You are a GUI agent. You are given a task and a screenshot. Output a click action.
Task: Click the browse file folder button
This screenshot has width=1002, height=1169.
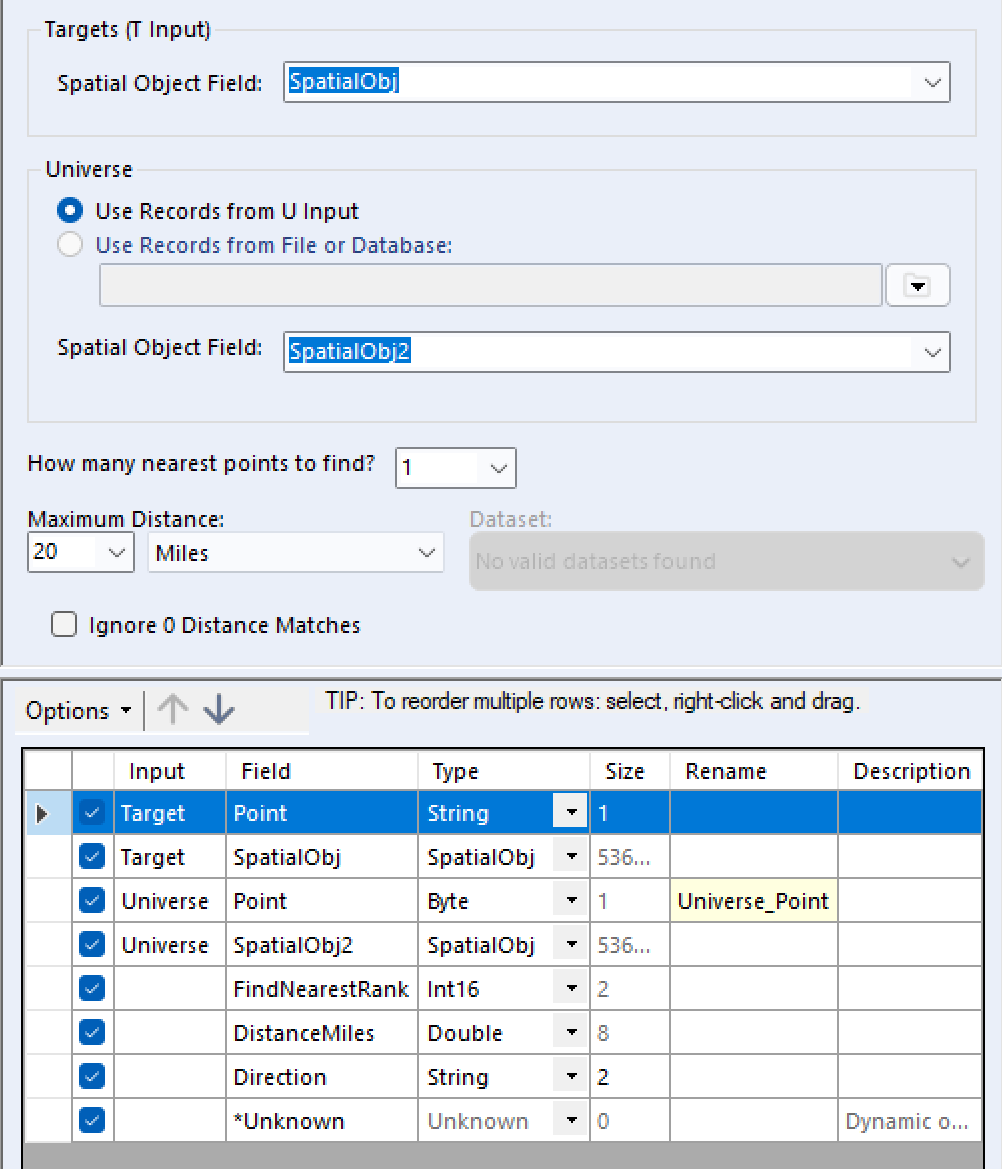pos(917,286)
